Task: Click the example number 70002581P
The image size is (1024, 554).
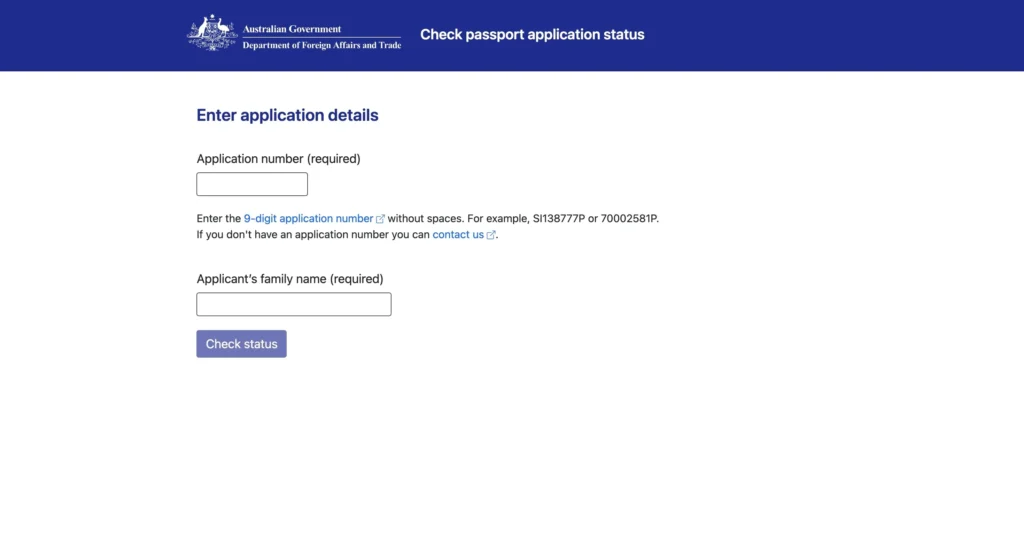Action: 629,218
